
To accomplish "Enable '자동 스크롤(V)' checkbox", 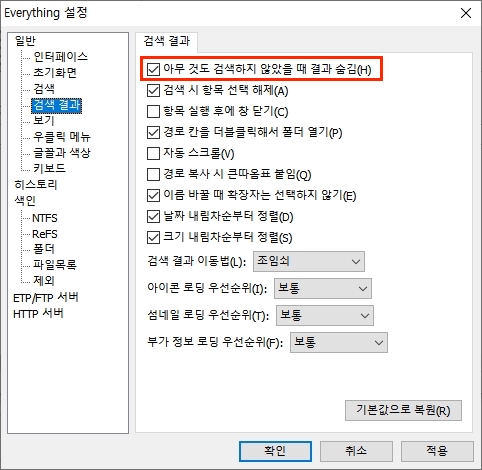I will (x=153, y=154).
